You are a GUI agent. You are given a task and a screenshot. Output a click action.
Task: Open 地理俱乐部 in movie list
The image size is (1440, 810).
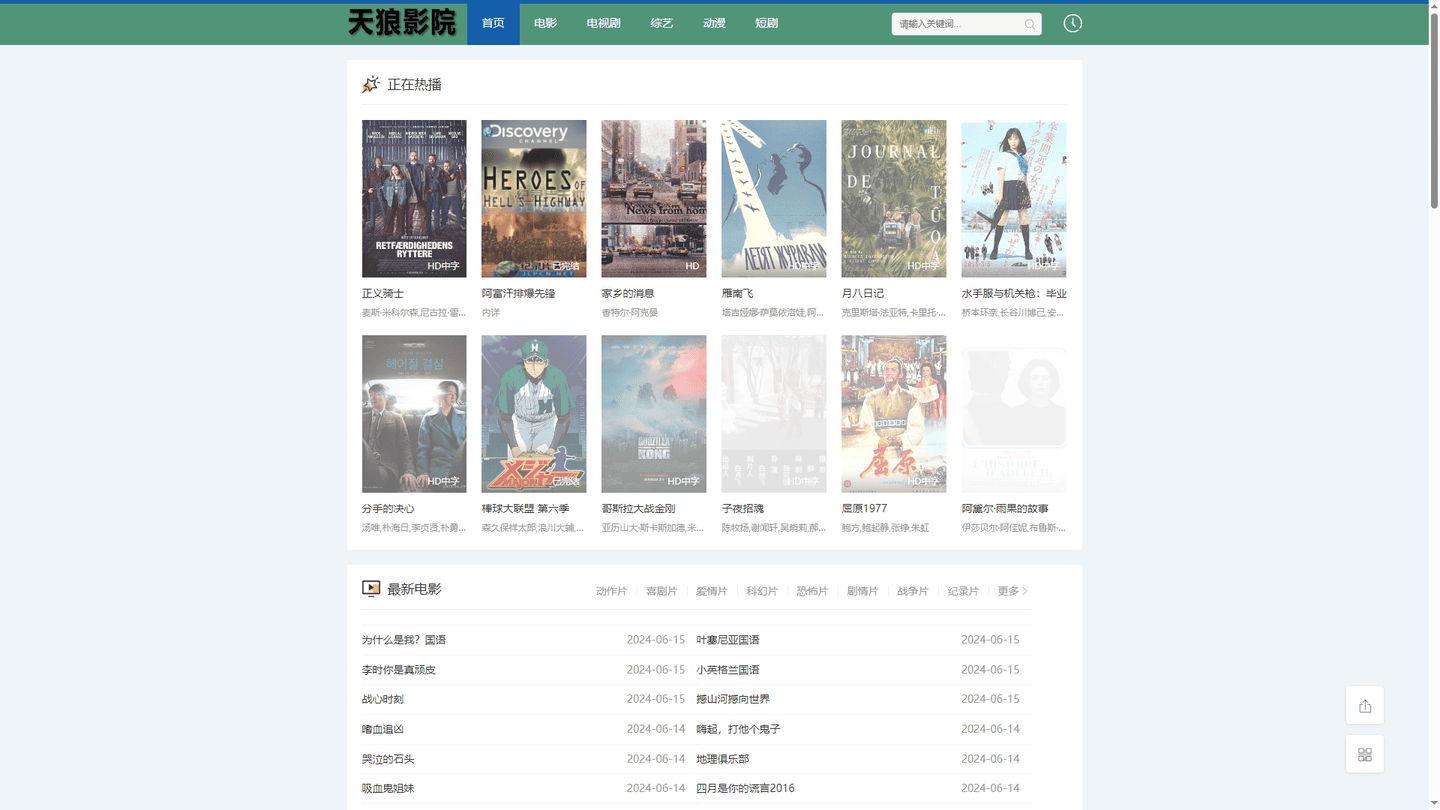coord(723,759)
